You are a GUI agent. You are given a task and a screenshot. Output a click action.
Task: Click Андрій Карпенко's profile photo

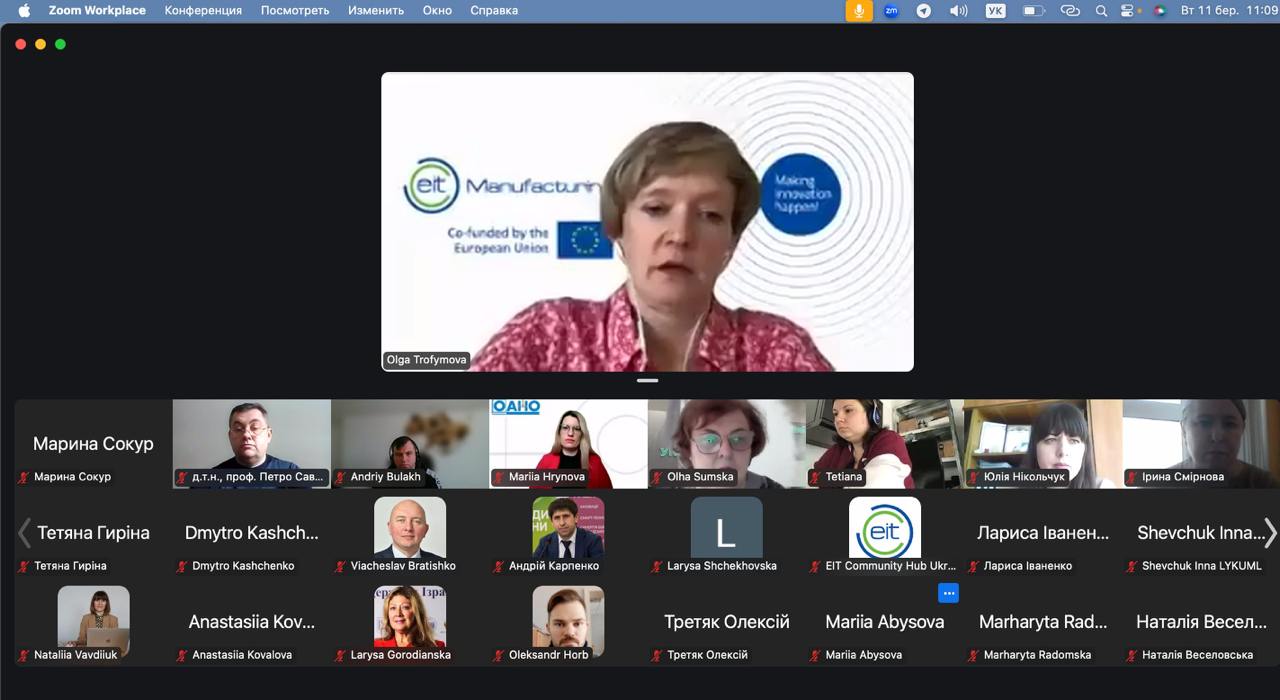click(x=568, y=527)
